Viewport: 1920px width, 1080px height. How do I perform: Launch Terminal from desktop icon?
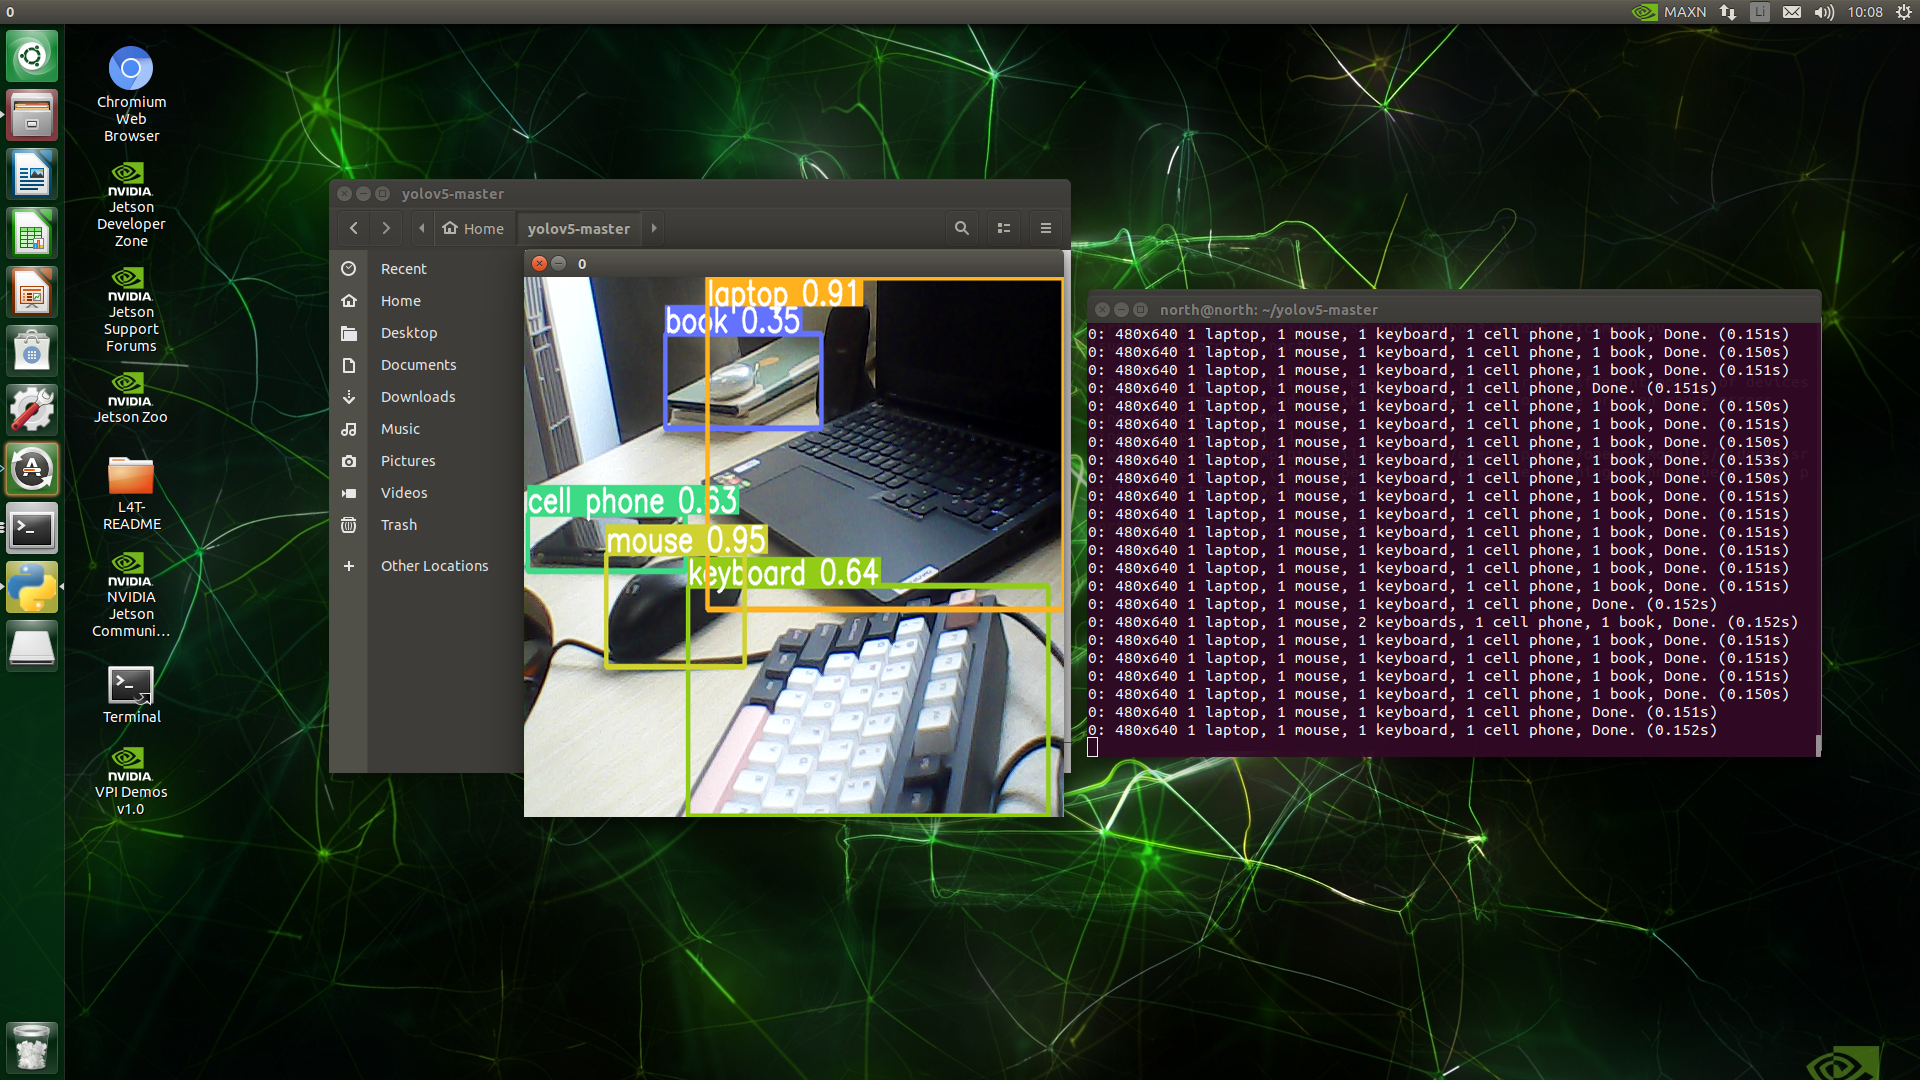click(x=131, y=686)
